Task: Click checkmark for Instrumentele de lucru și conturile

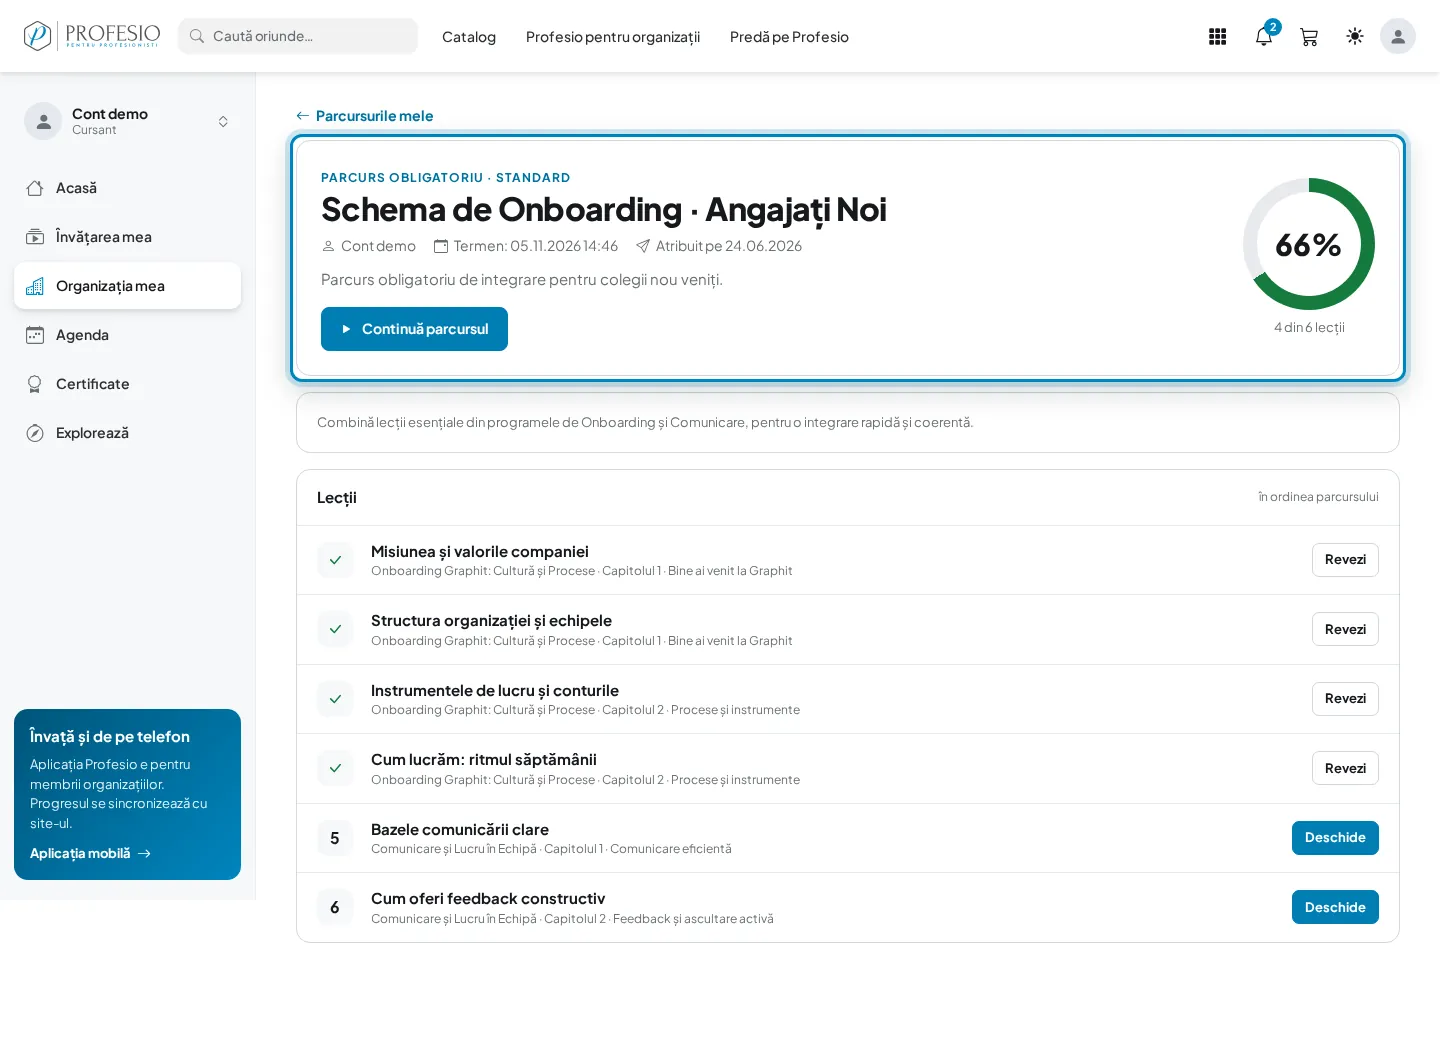Action: [x=335, y=699]
